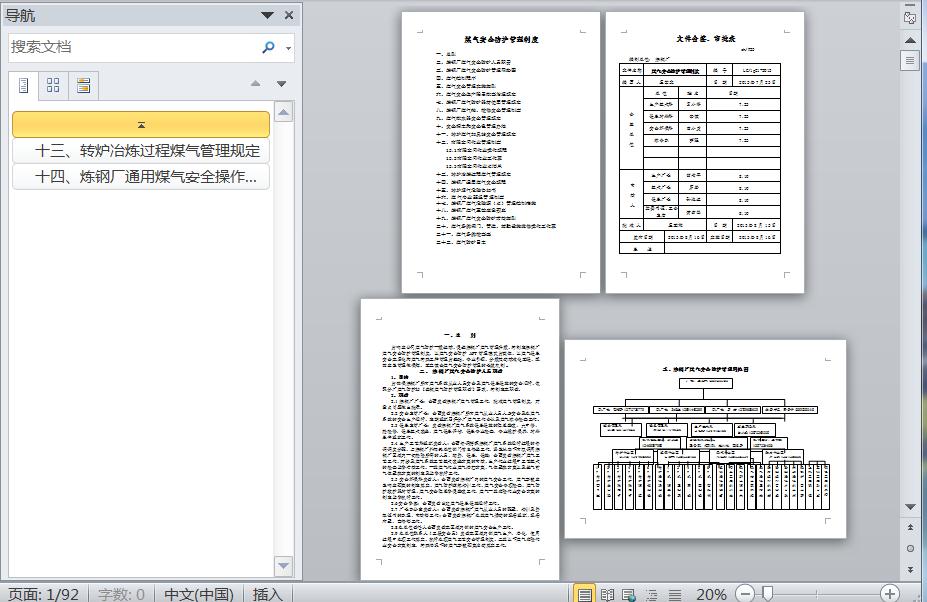Open the browse pages thumbnails tab
This screenshot has width=927, height=602.
(x=53, y=85)
